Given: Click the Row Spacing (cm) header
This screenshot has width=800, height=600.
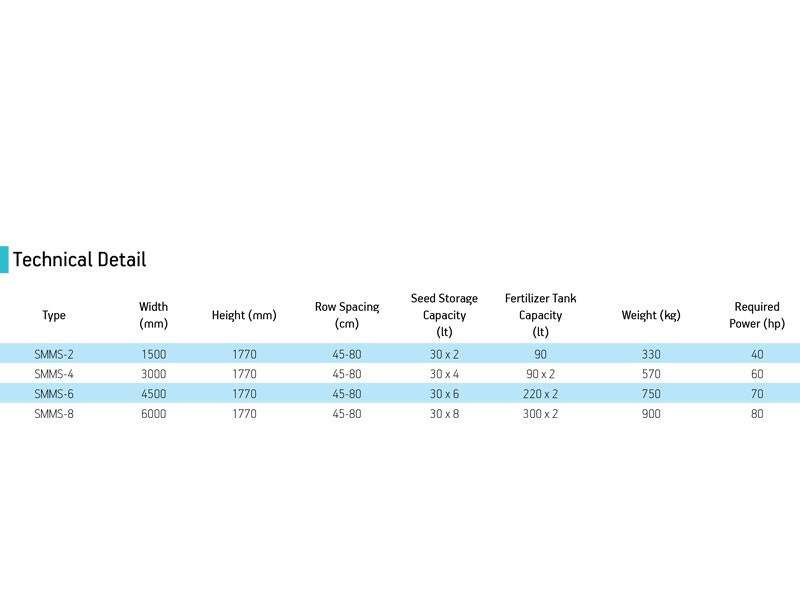Looking at the screenshot, I should point(347,315).
